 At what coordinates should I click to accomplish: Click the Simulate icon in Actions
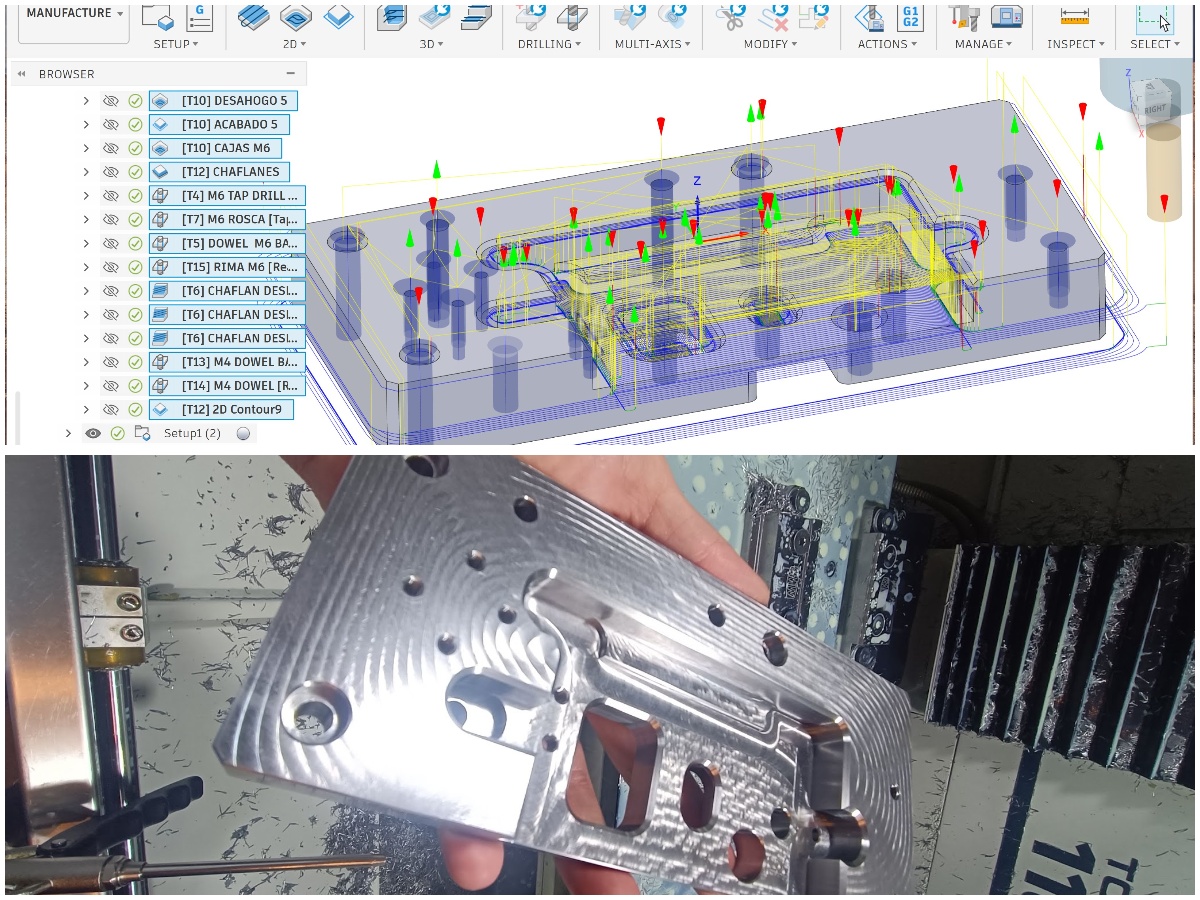(869, 17)
